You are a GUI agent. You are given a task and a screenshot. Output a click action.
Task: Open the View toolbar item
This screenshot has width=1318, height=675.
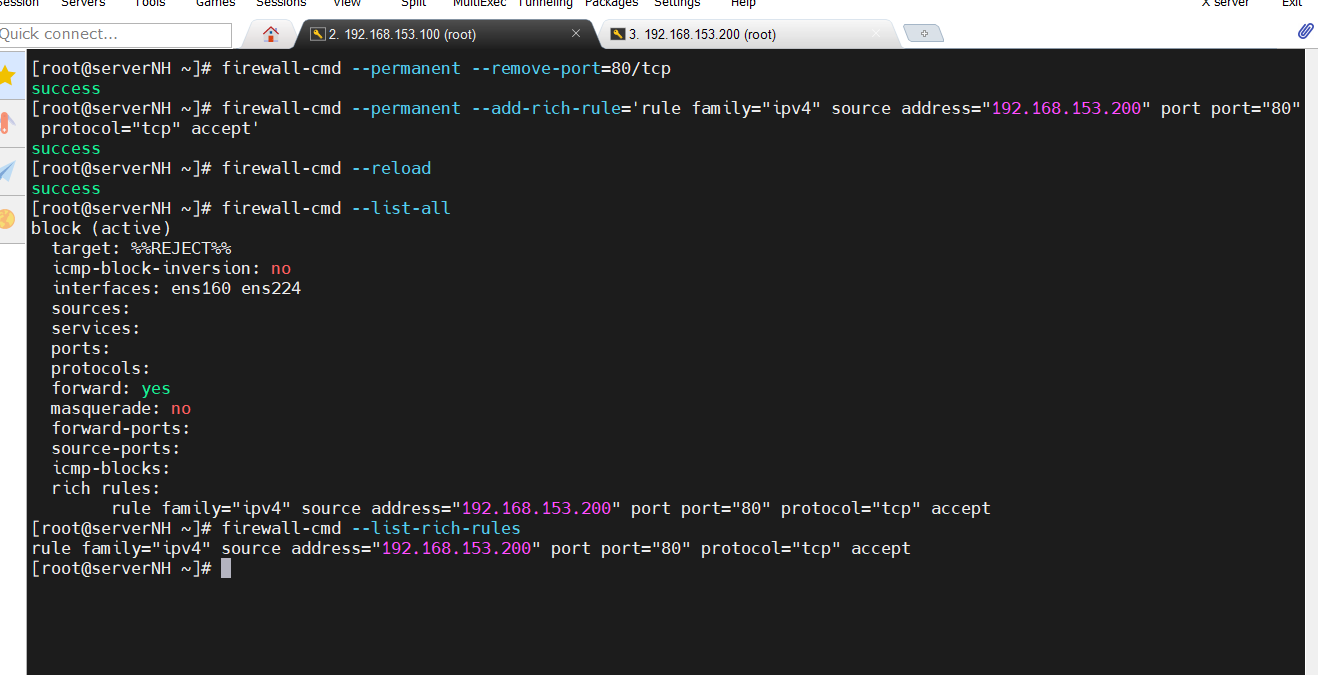pyautogui.click(x=347, y=4)
